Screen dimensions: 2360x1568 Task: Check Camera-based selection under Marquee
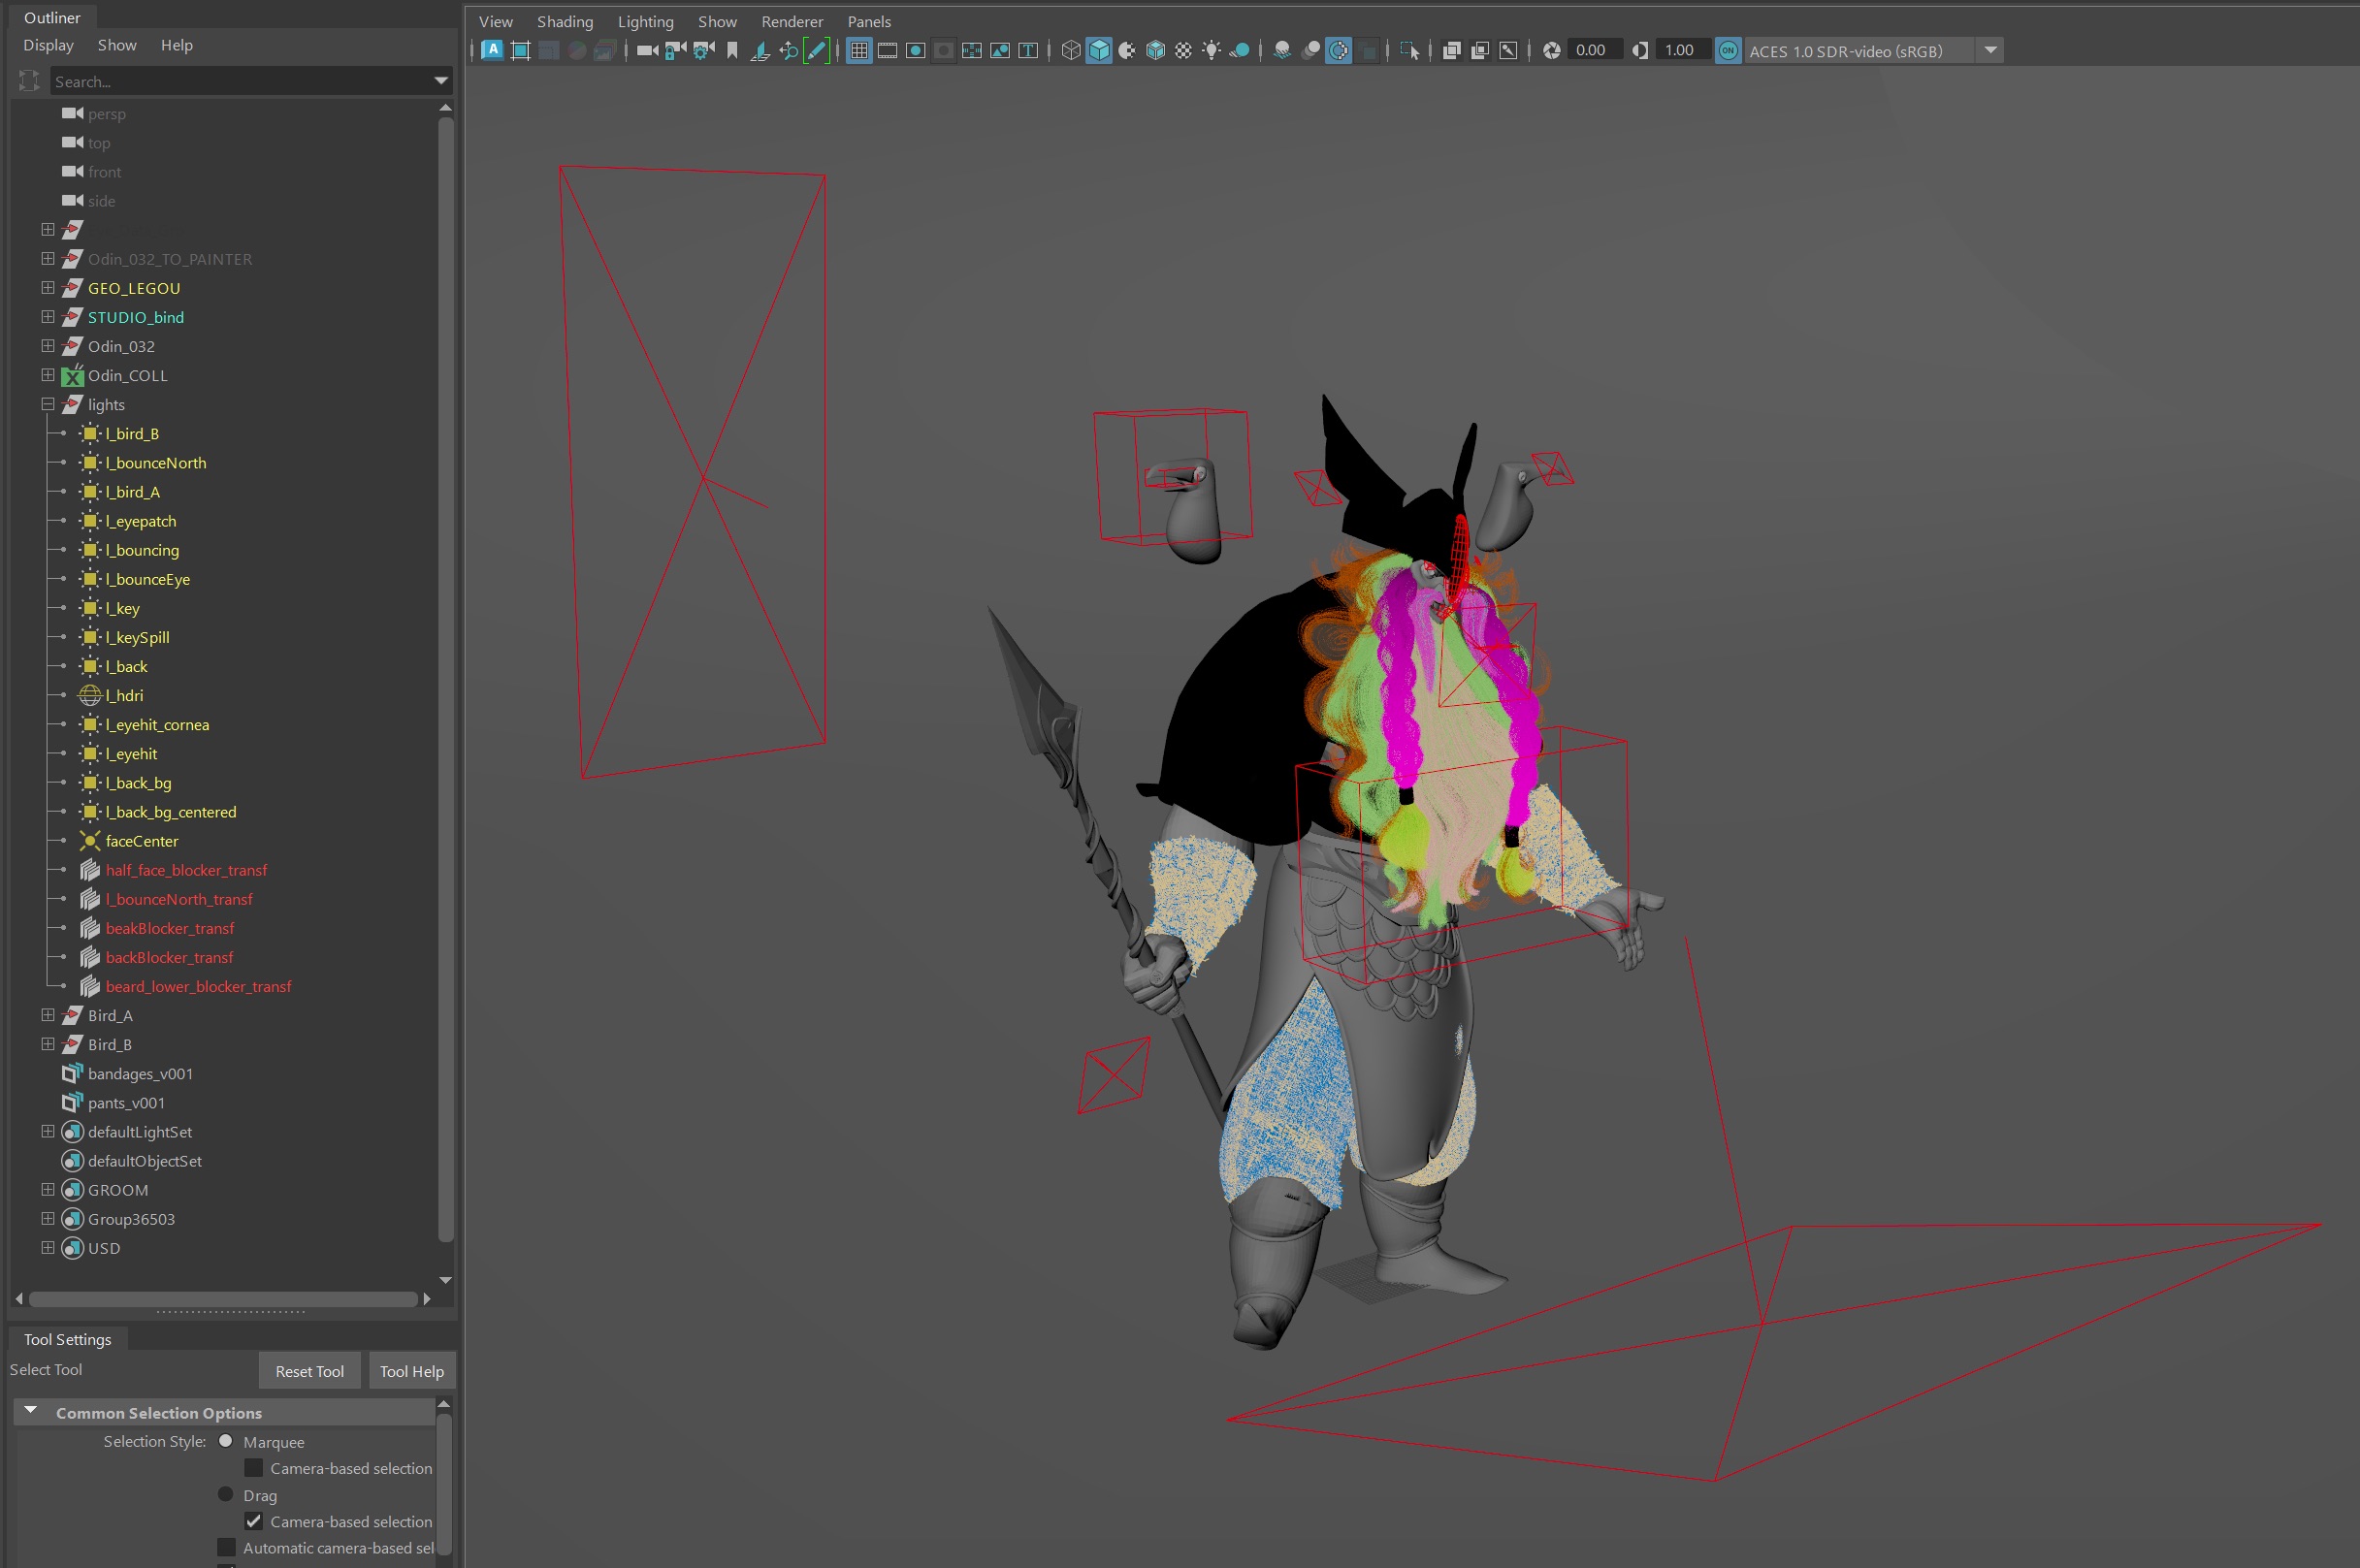tap(254, 1468)
